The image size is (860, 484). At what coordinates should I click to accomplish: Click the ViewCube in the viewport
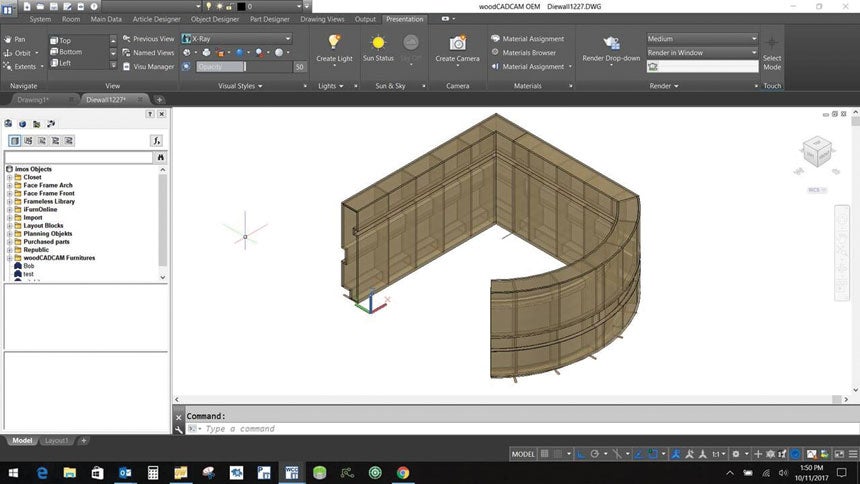[x=817, y=151]
